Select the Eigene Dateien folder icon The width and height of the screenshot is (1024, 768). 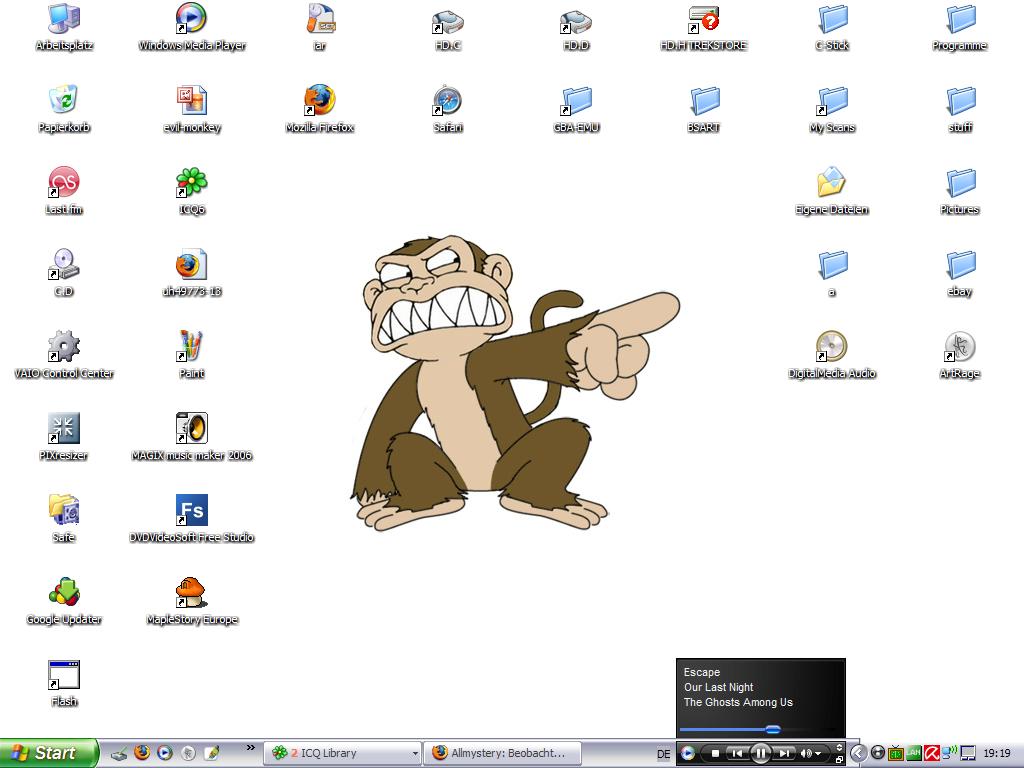(831, 192)
